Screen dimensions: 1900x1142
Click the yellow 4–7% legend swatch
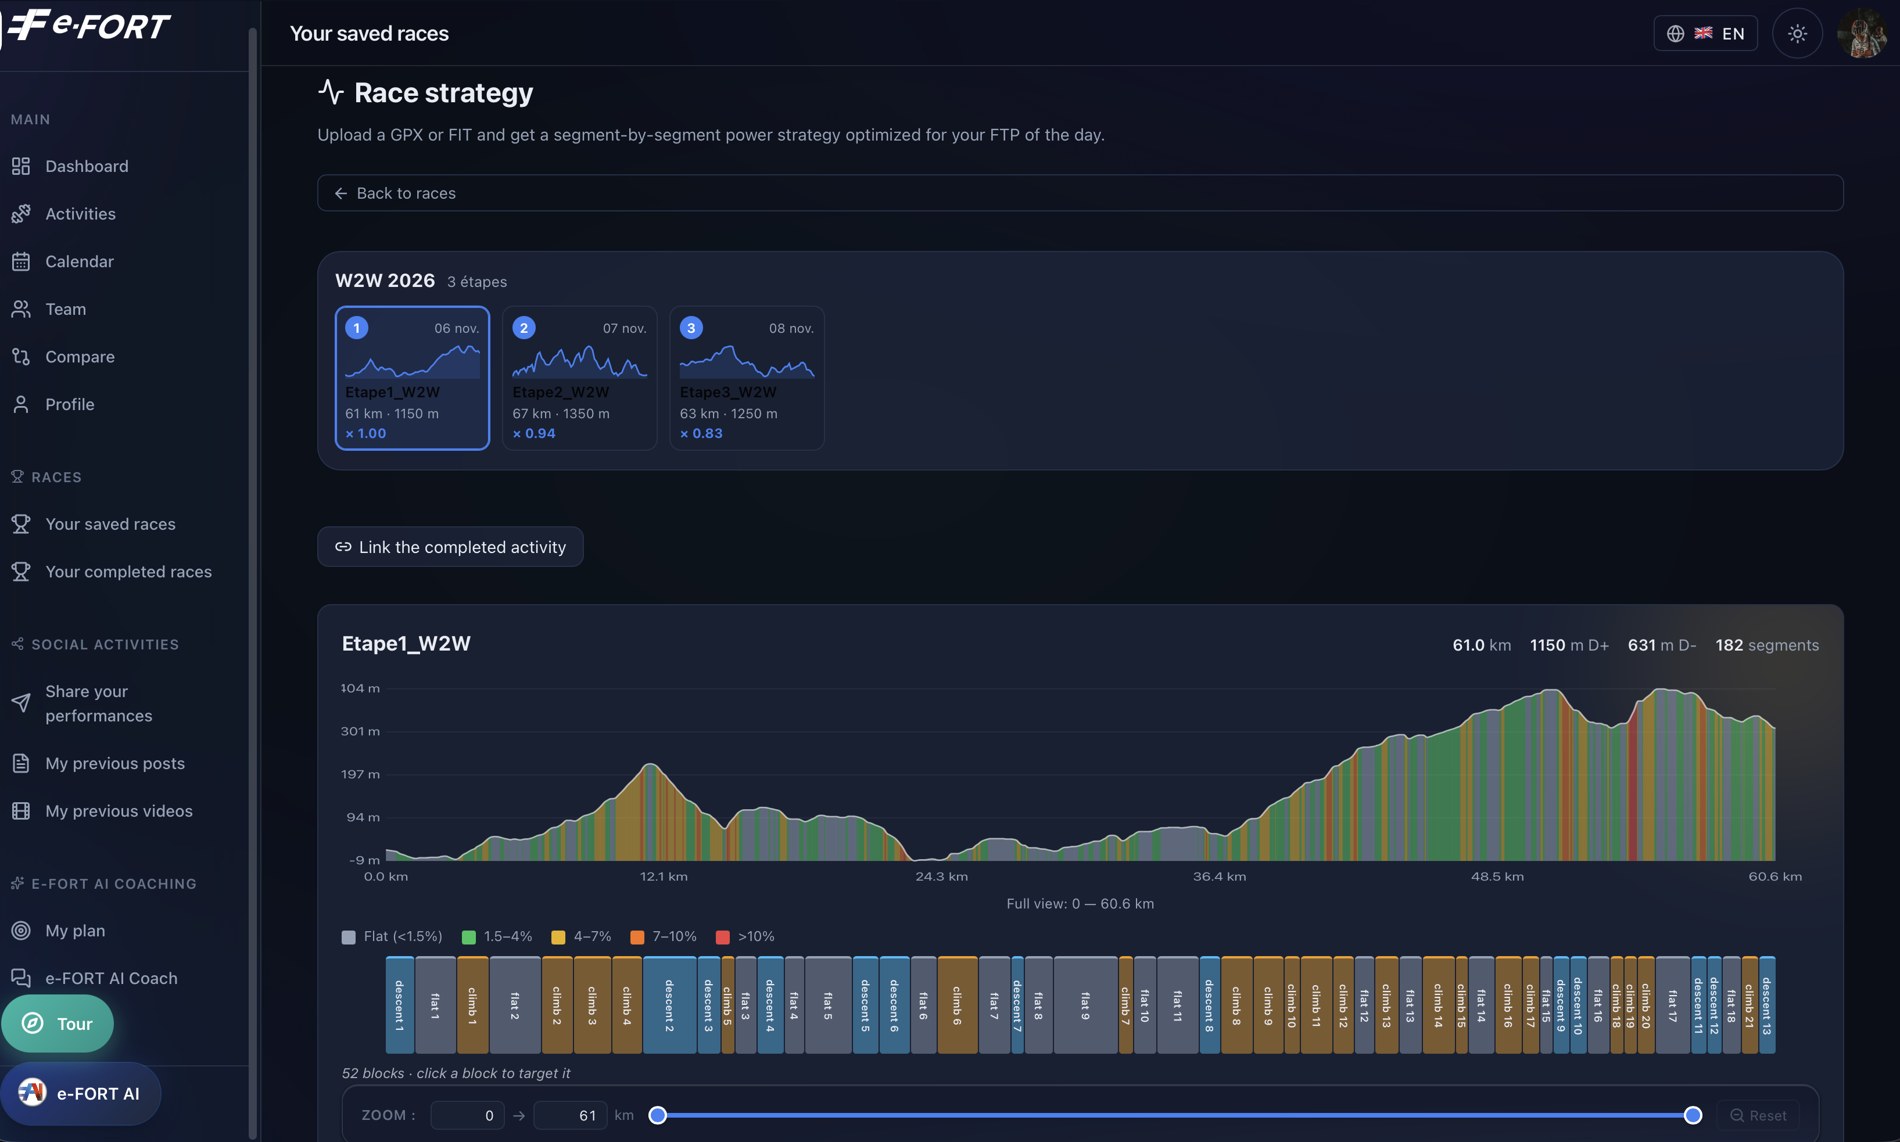coord(558,938)
